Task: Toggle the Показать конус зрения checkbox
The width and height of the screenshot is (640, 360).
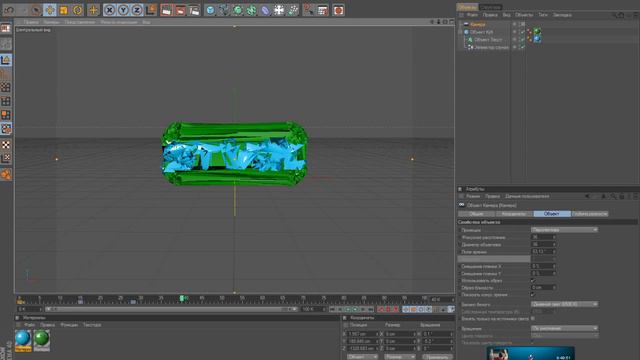Action: tap(533, 295)
